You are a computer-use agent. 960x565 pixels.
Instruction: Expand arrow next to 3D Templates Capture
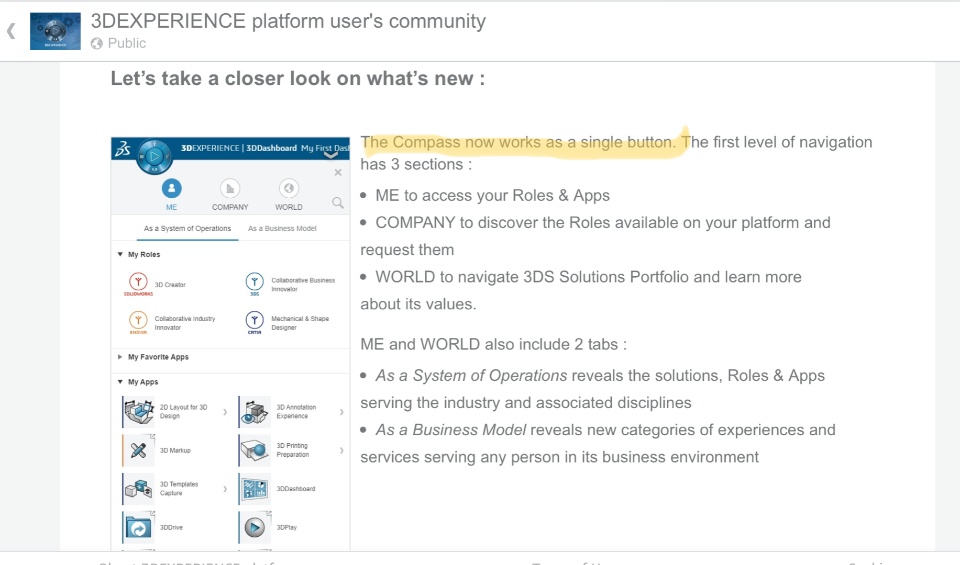(x=225, y=489)
